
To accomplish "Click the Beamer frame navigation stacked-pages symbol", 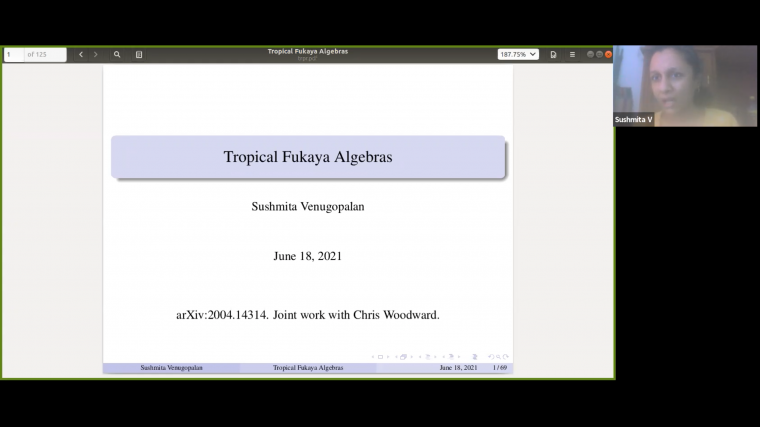I will 403,357.
